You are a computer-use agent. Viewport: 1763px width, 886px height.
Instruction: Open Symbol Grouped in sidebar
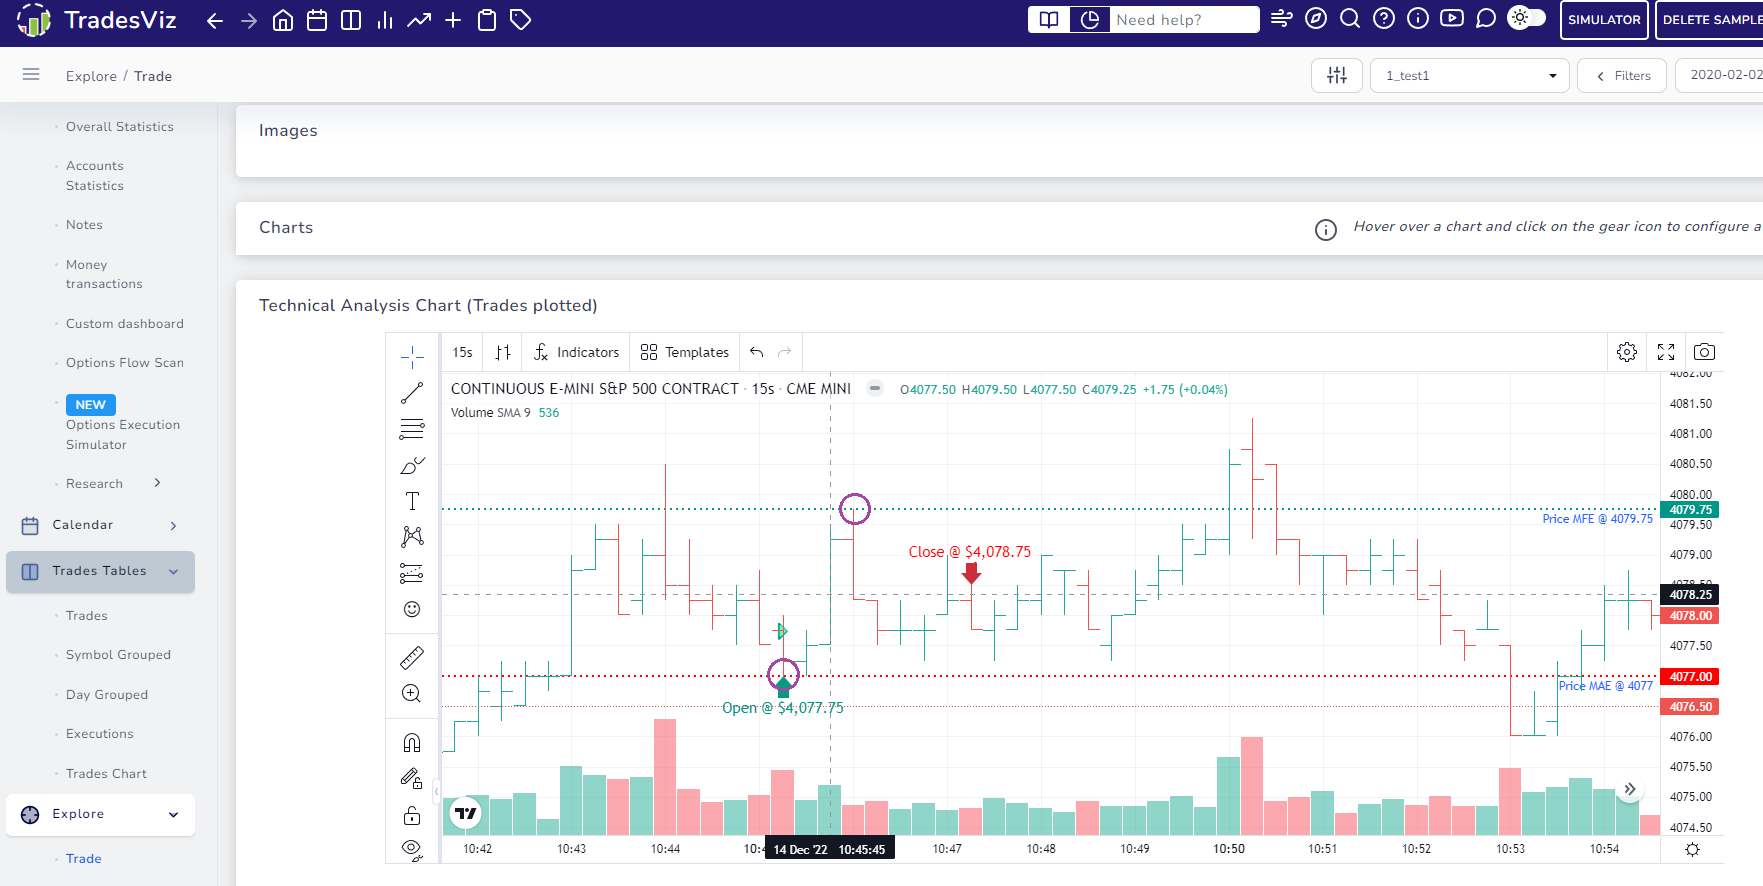click(118, 655)
